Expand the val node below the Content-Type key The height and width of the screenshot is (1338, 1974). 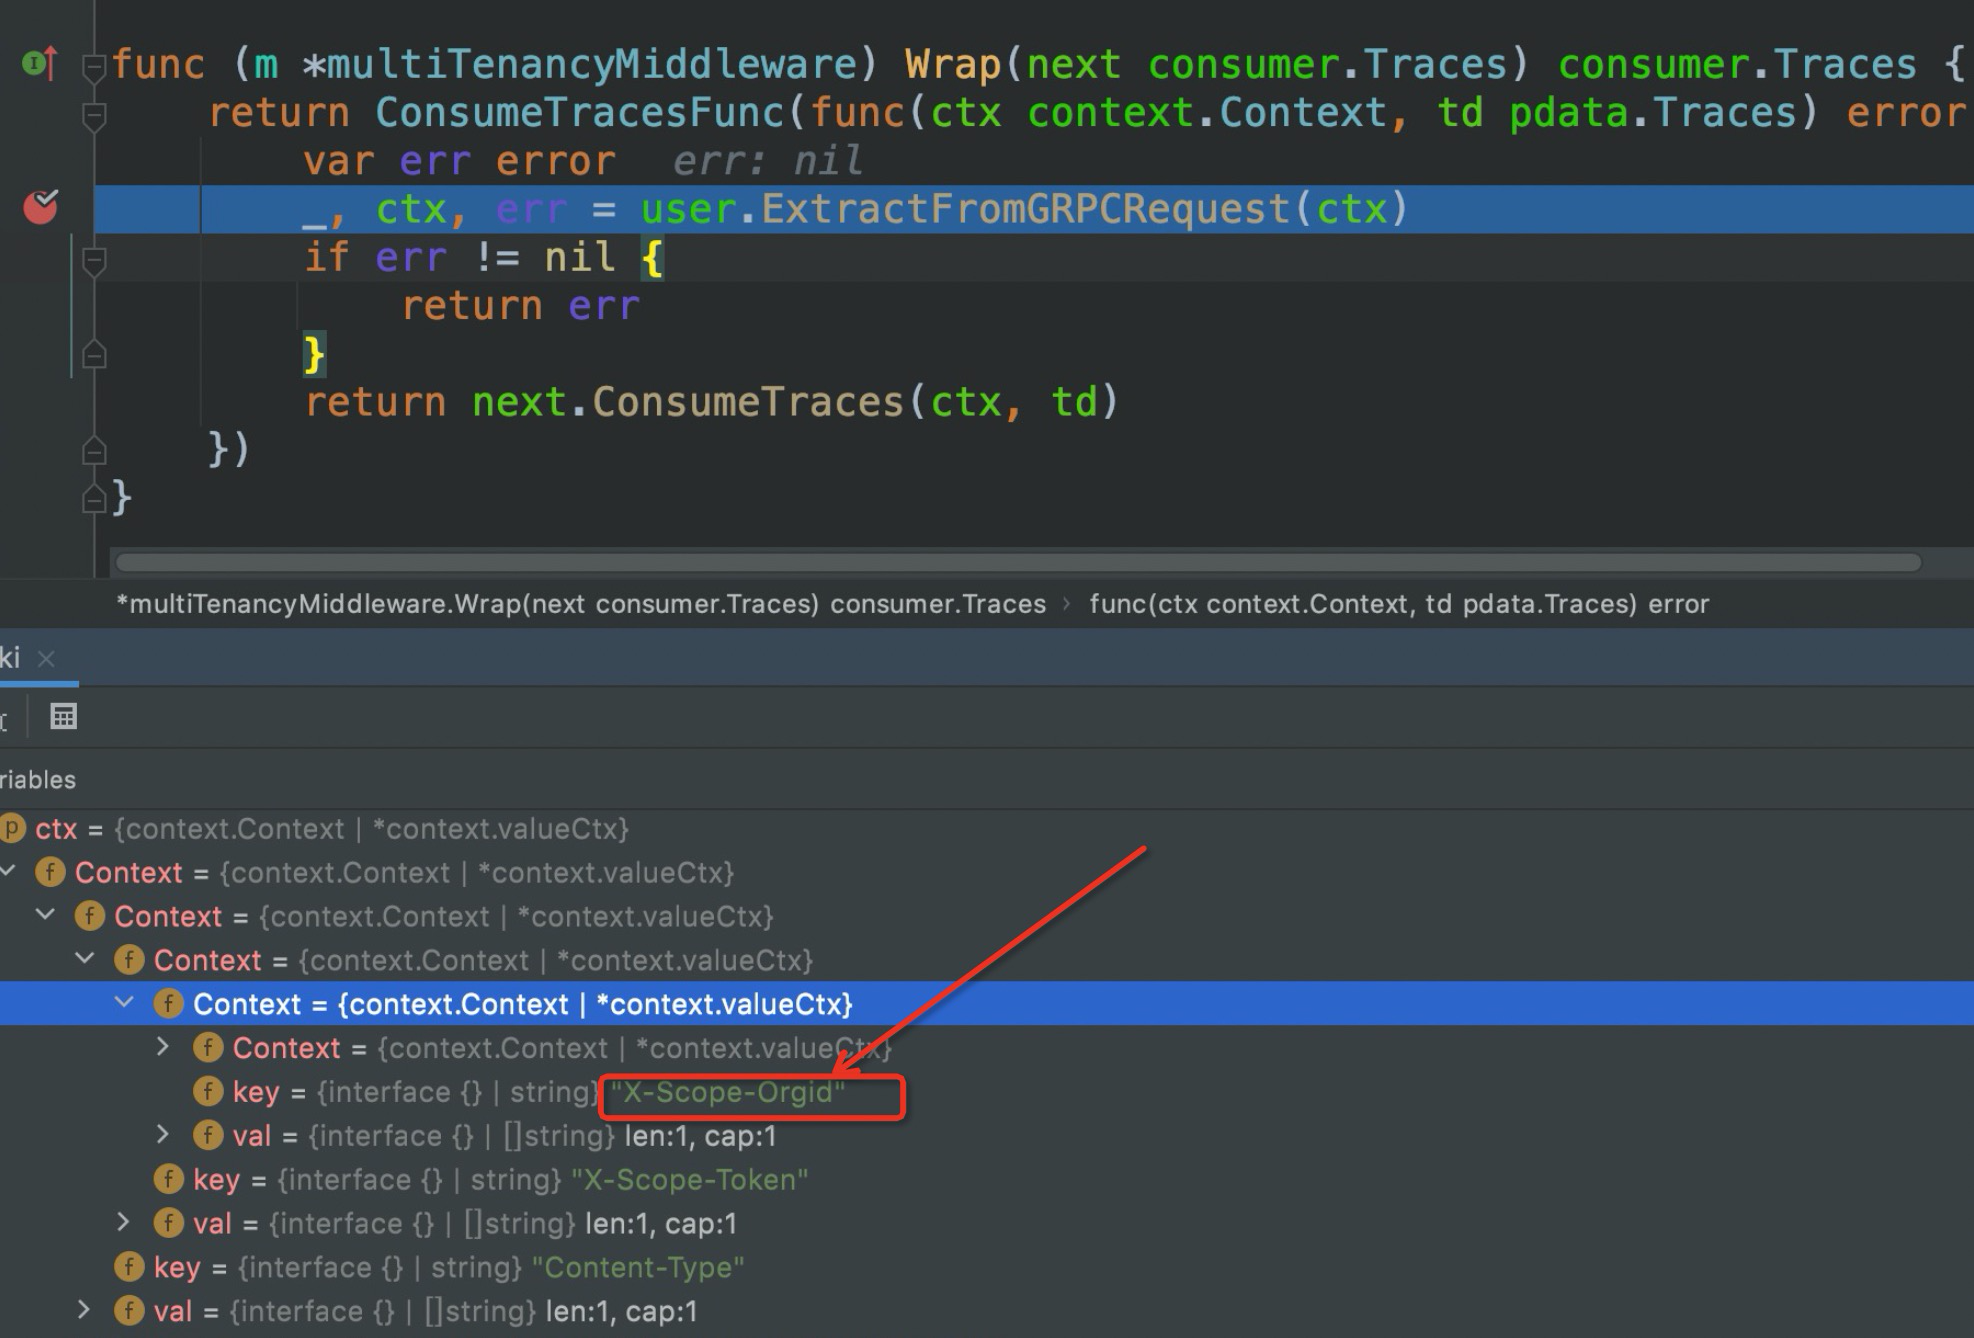(85, 1310)
